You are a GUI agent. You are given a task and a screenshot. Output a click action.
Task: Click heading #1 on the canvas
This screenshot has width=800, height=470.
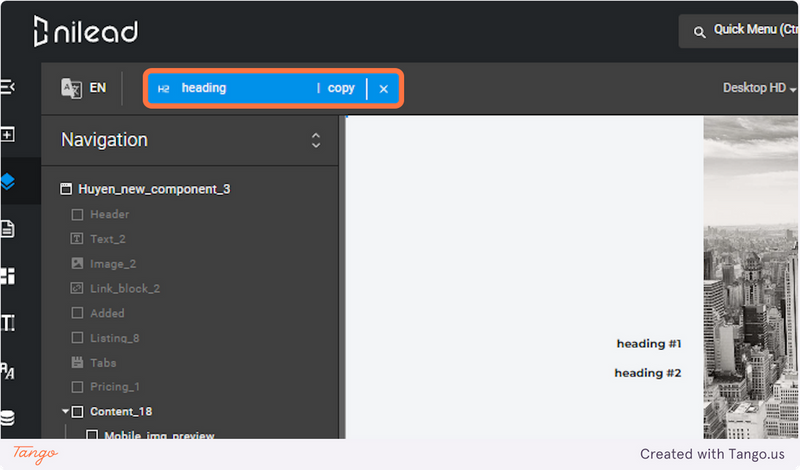point(648,343)
